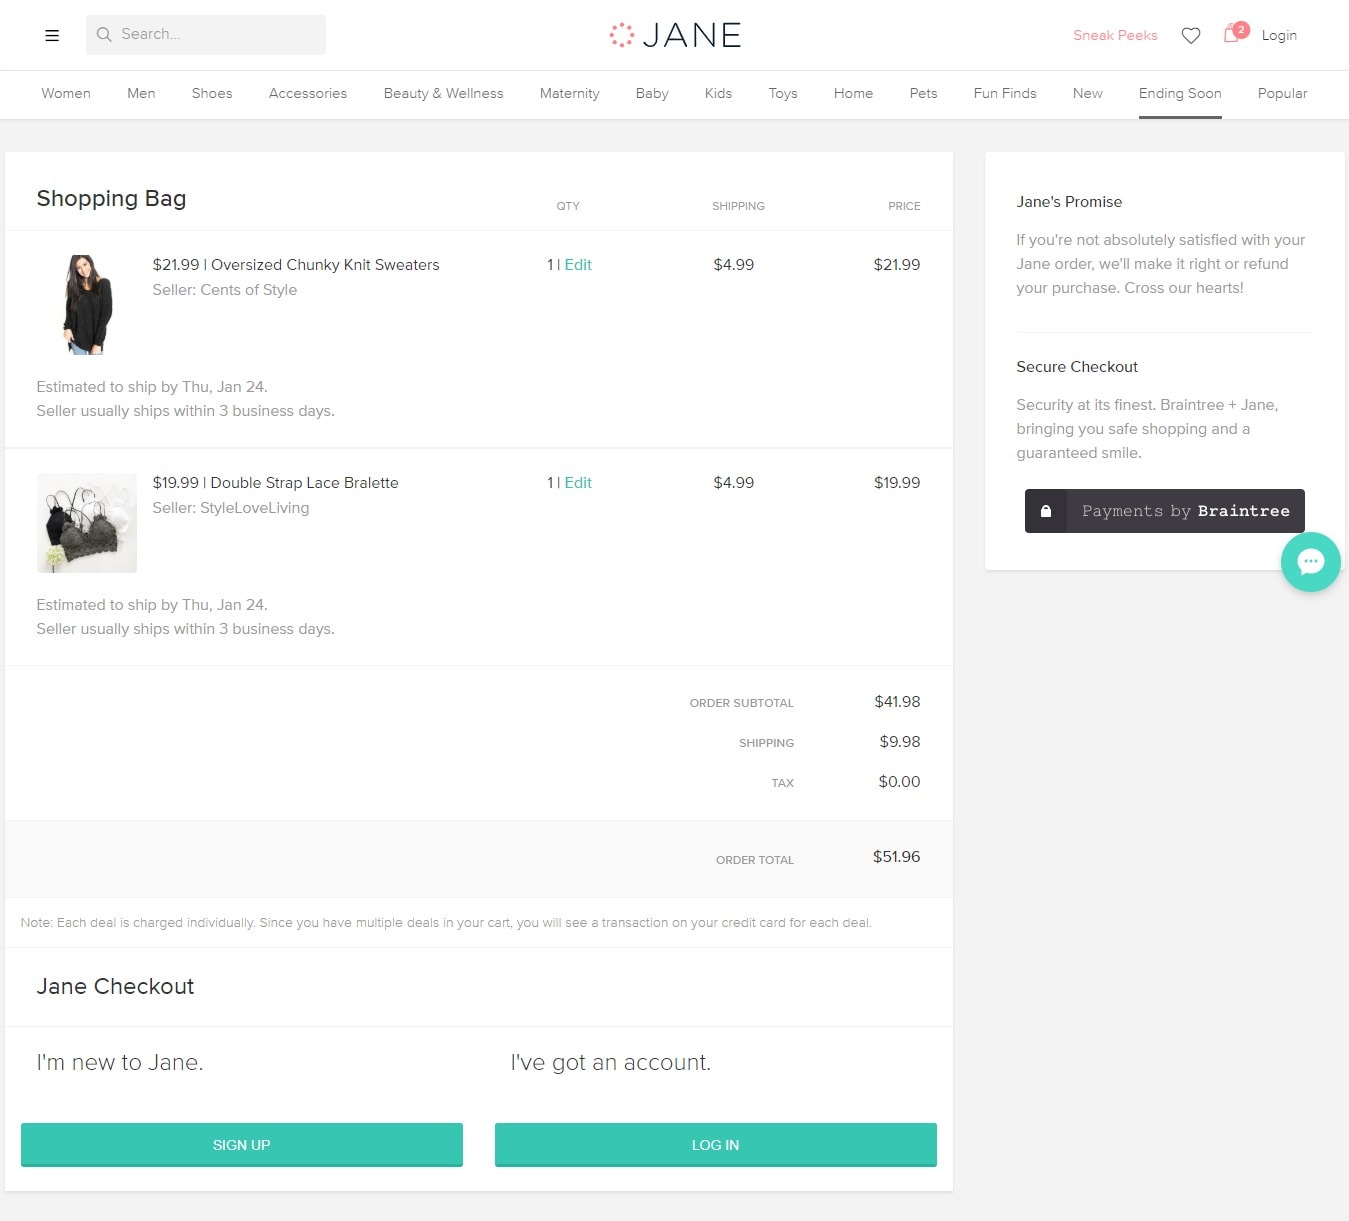
Task: Edit quantity for Chunky Knit Sweaters
Action: tap(578, 265)
